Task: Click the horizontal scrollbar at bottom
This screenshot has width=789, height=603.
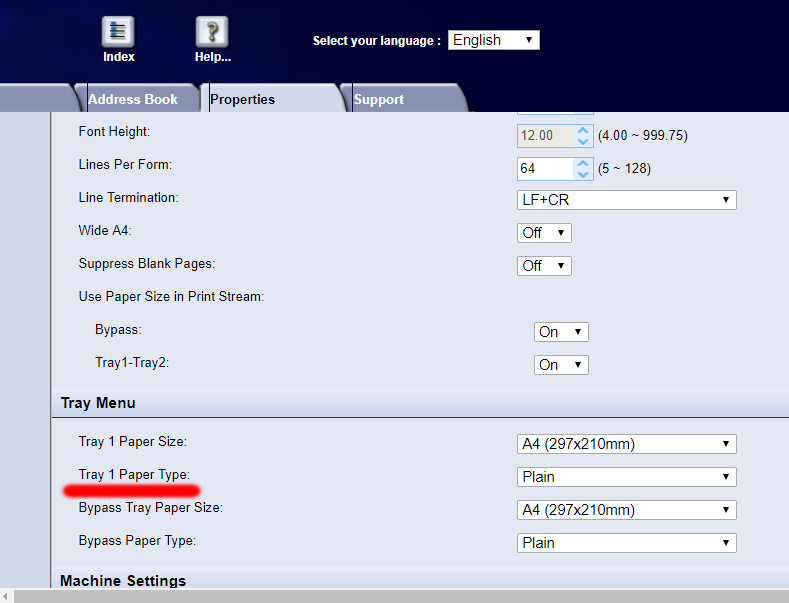Action: pos(400,596)
